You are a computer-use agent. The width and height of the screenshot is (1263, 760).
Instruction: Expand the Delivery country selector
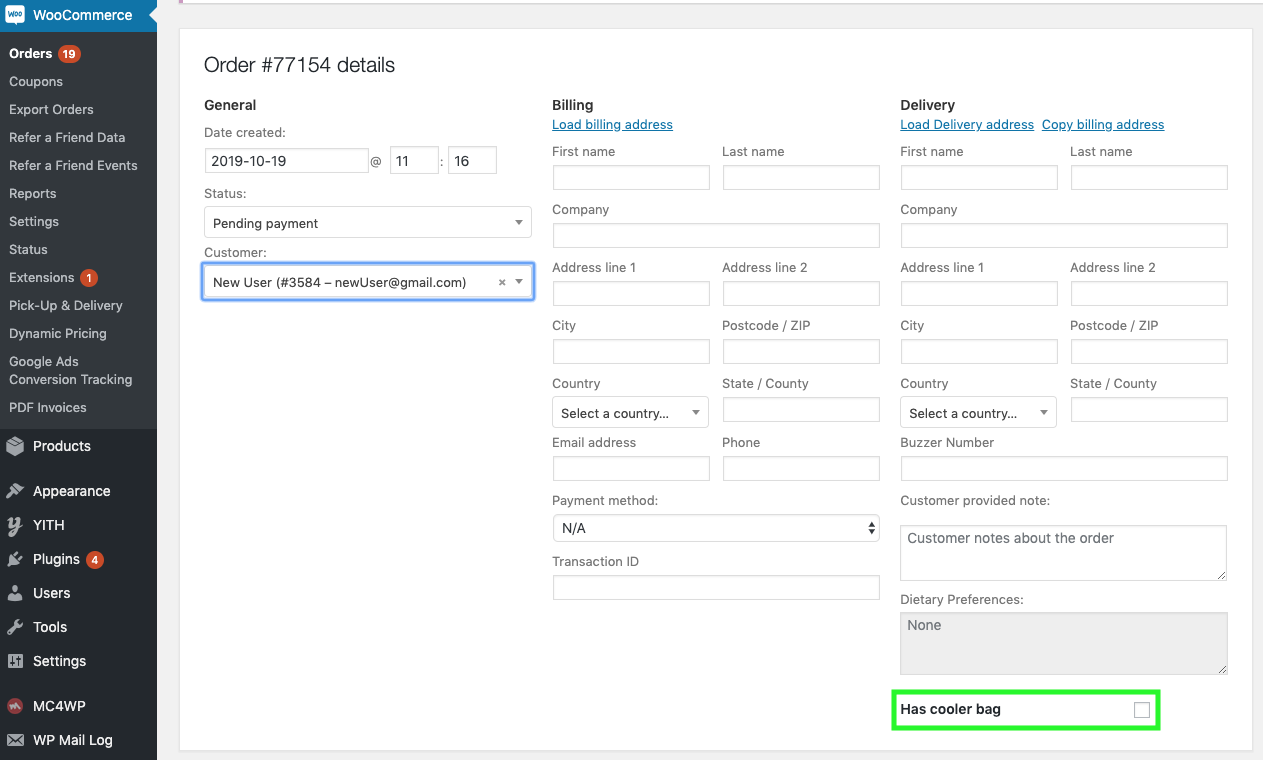pyautogui.click(x=978, y=413)
